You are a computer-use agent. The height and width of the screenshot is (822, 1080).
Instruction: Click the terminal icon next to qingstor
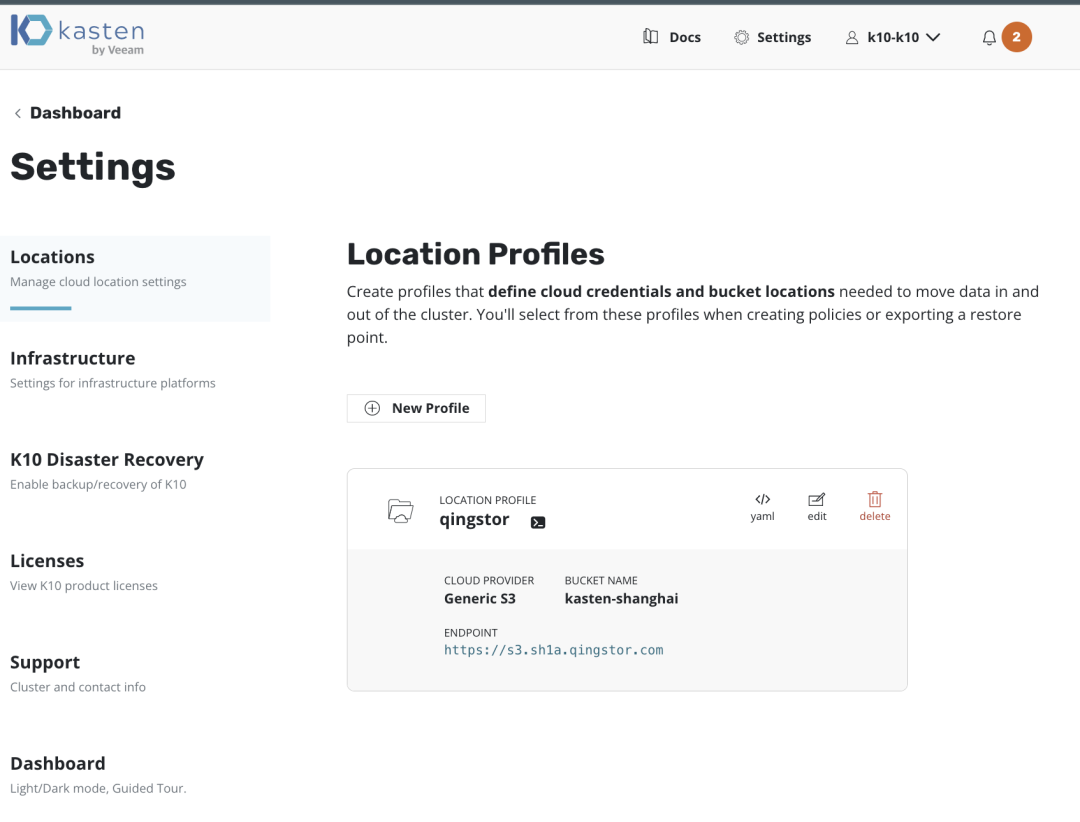[x=538, y=522]
